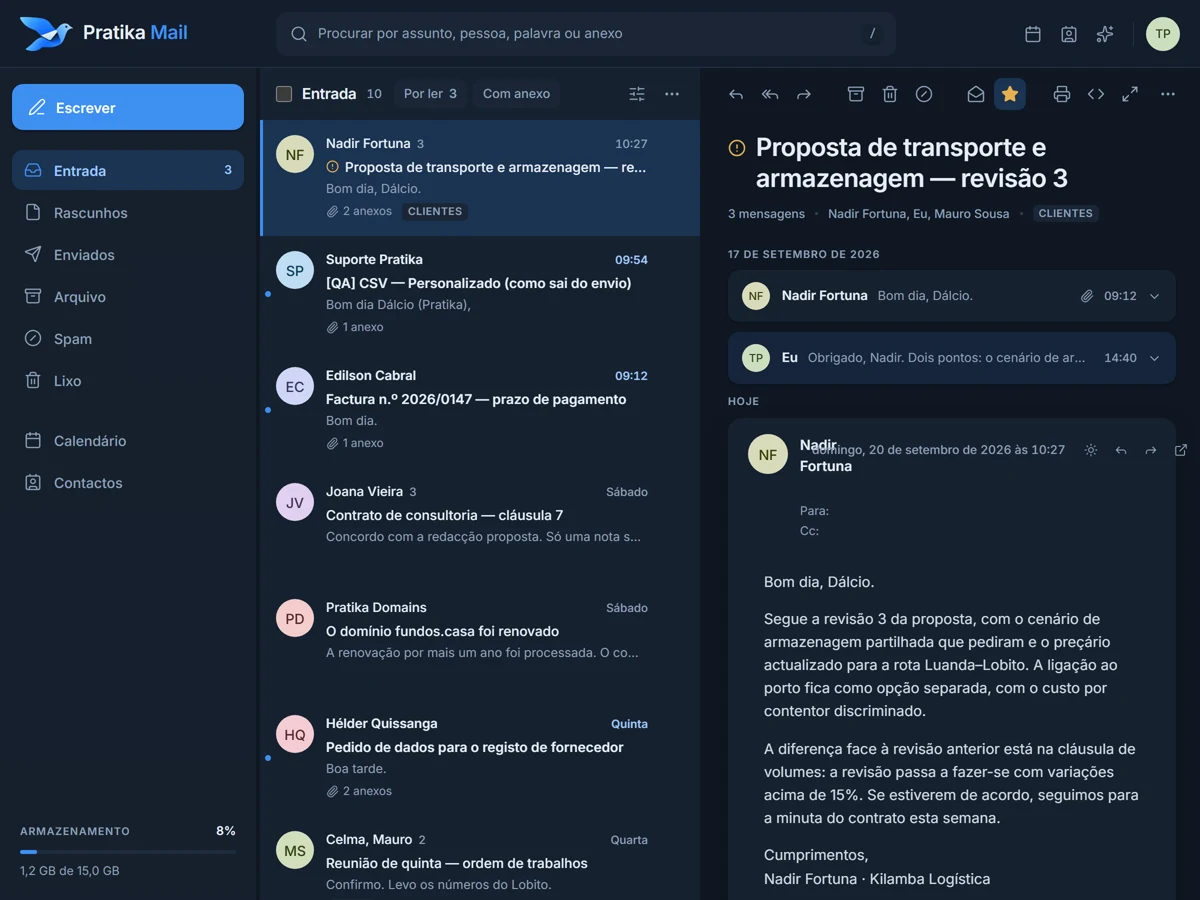Go to the Enviados folder
The height and width of the screenshot is (900, 1200).
tap(128, 255)
